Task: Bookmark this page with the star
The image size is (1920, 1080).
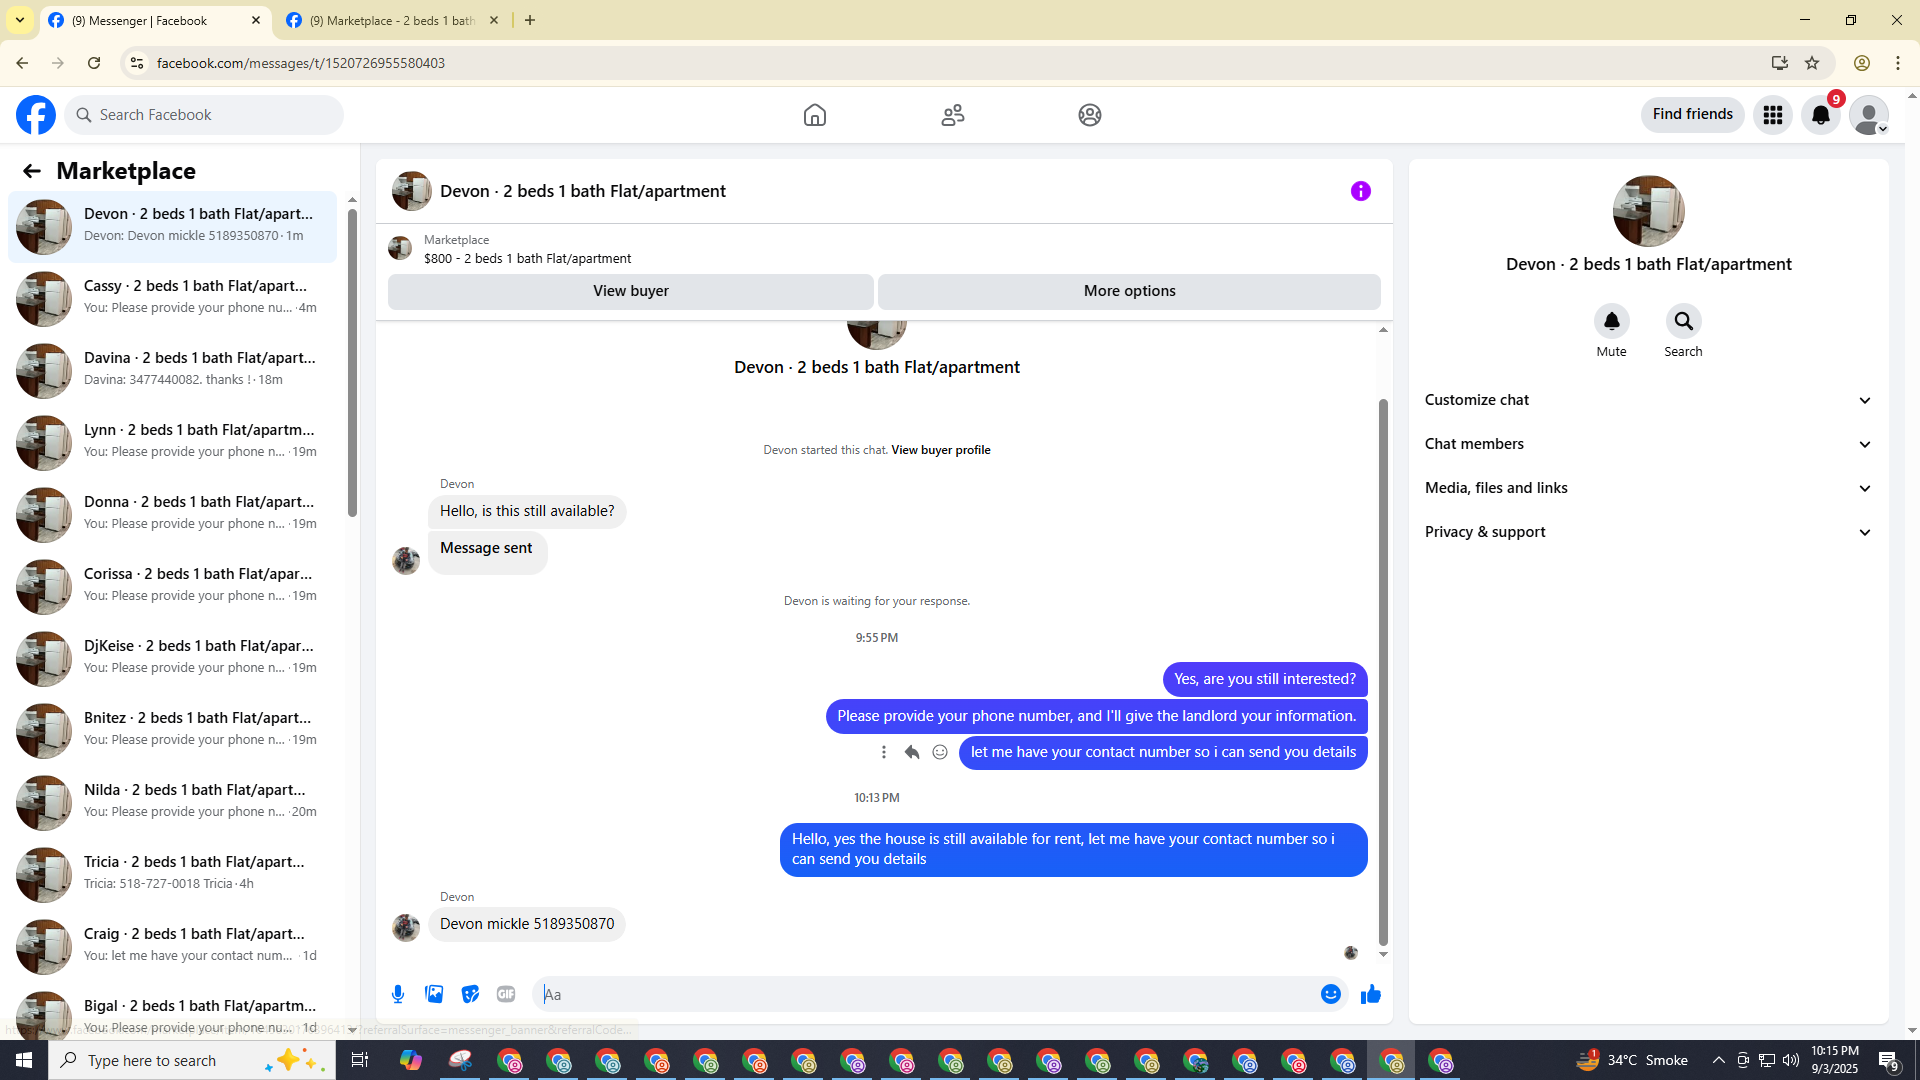Action: click(1812, 63)
